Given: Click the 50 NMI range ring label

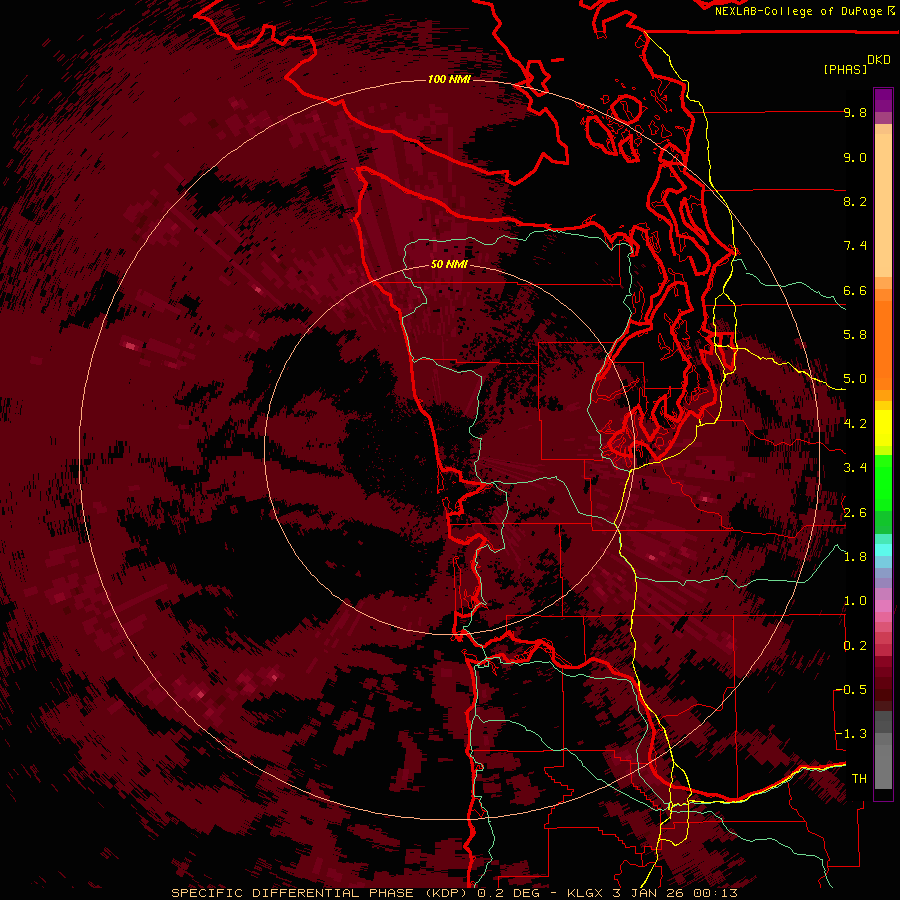Looking at the screenshot, I should (449, 265).
